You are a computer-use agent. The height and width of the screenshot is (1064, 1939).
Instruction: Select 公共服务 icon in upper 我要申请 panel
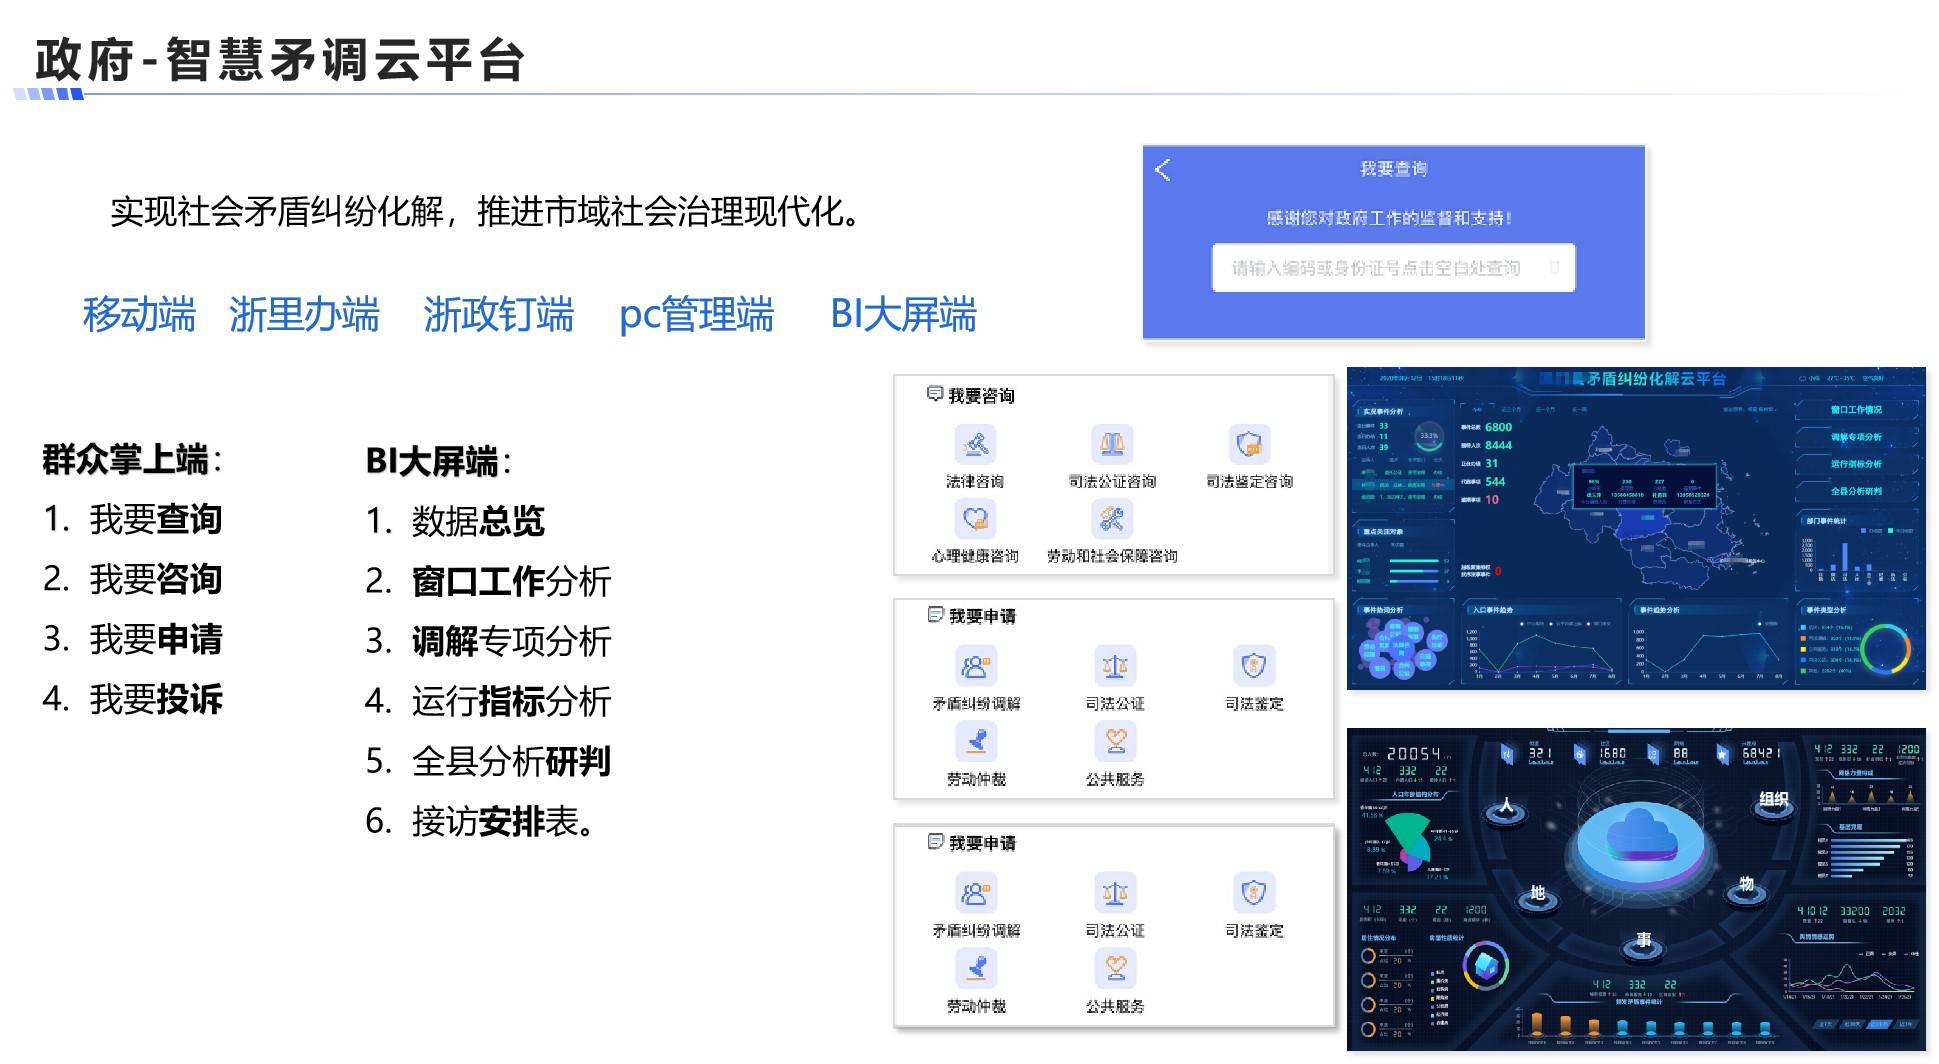1115,742
